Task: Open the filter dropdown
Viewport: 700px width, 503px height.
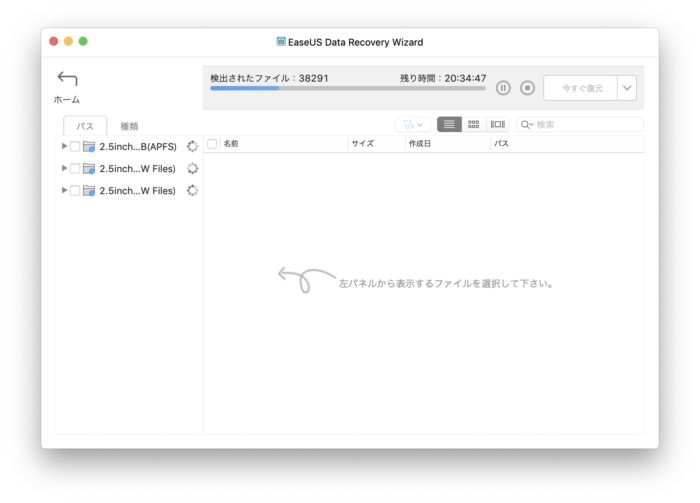Action: coord(413,125)
